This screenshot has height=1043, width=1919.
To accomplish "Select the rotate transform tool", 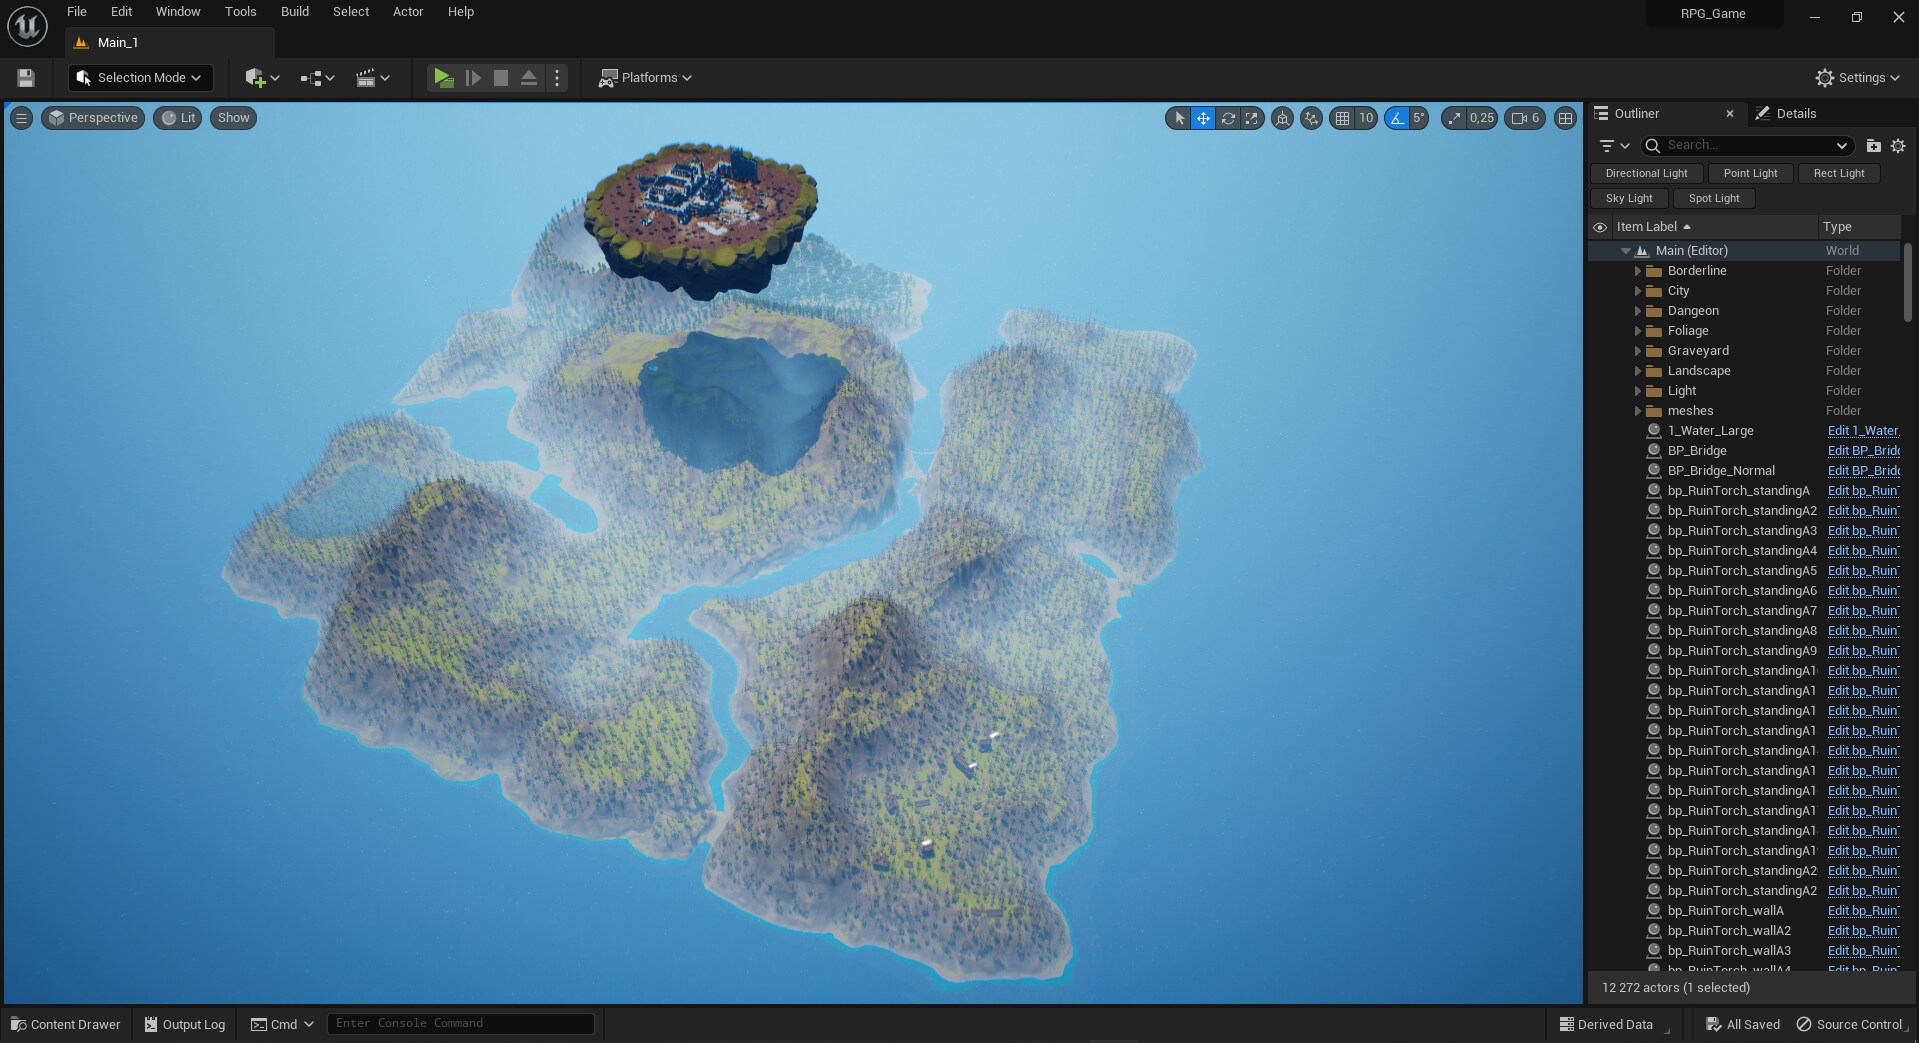I will pos(1227,118).
